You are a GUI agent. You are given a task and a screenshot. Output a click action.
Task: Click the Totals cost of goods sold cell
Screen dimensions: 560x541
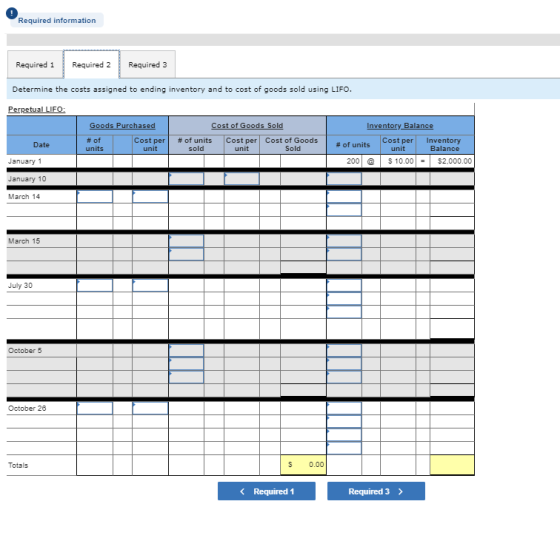click(x=303, y=465)
